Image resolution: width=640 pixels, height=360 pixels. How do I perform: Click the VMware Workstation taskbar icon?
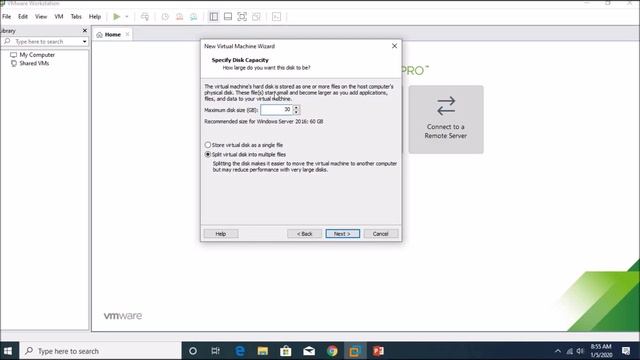355,351
